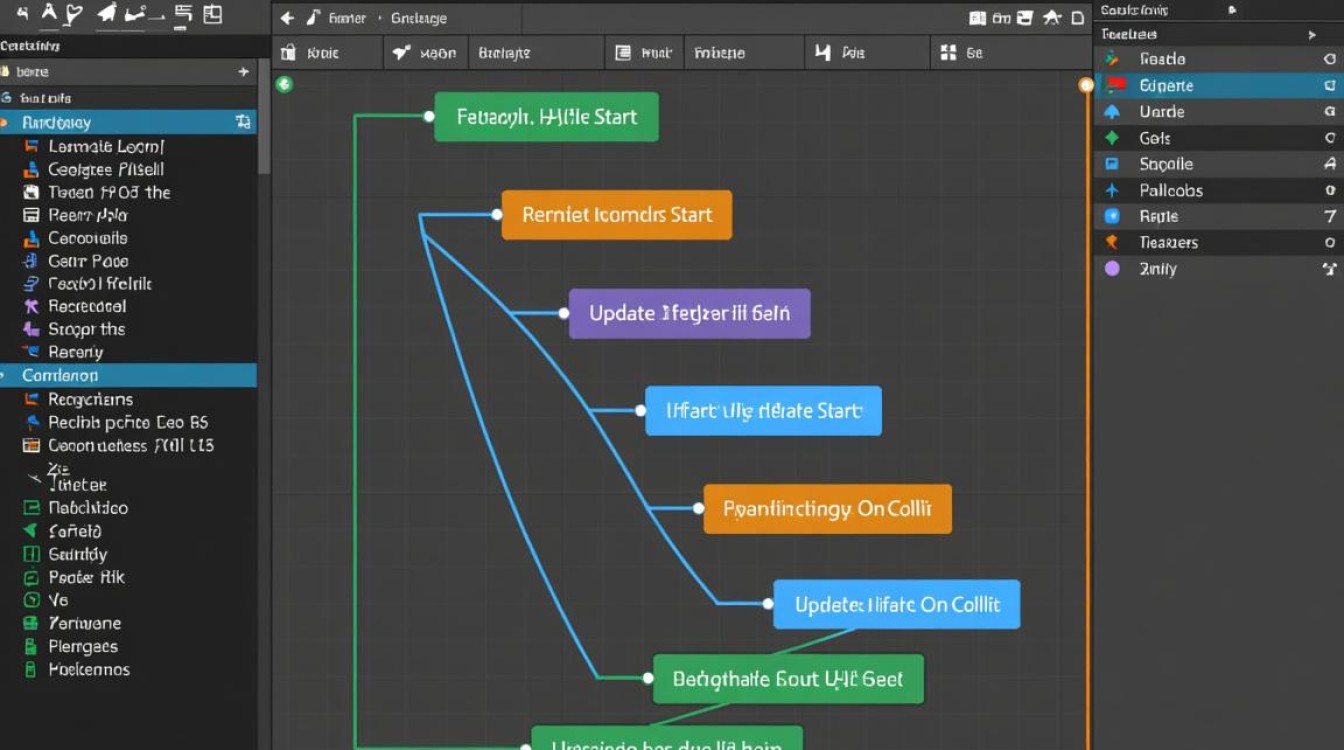Click the four-squares grid icon in the toolbar
This screenshot has height=750, width=1344.
(x=945, y=53)
